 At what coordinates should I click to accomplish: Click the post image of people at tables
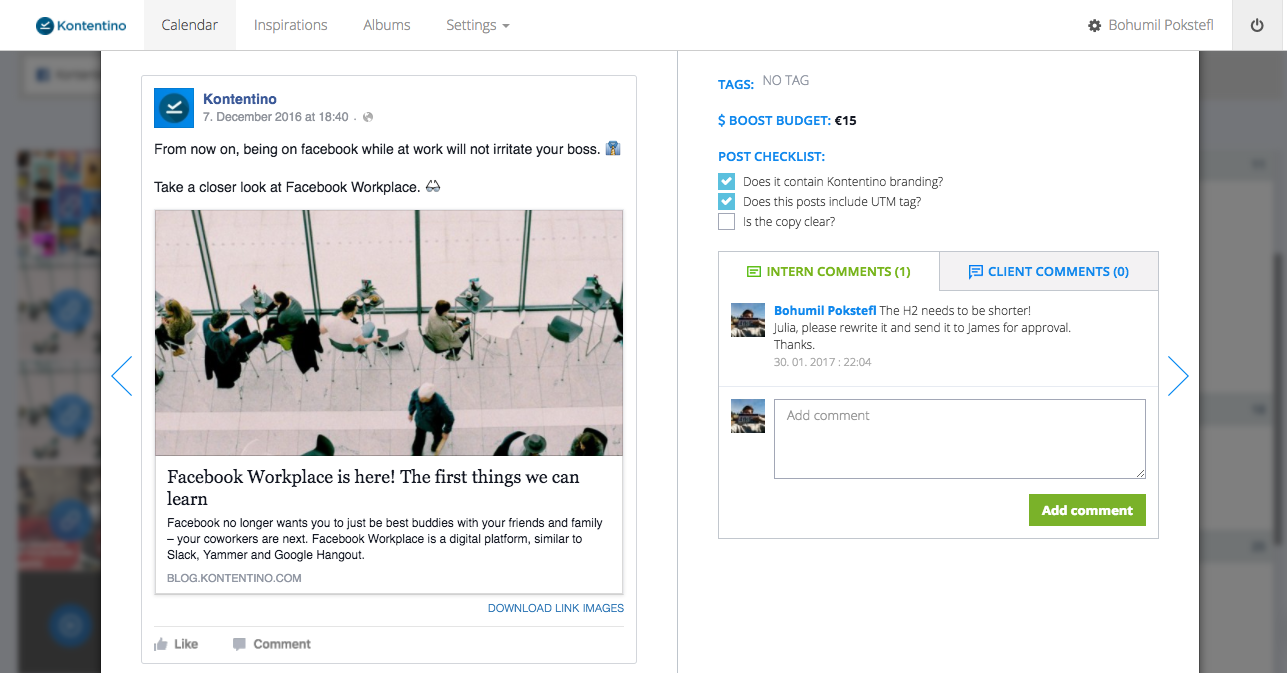(389, 333)
